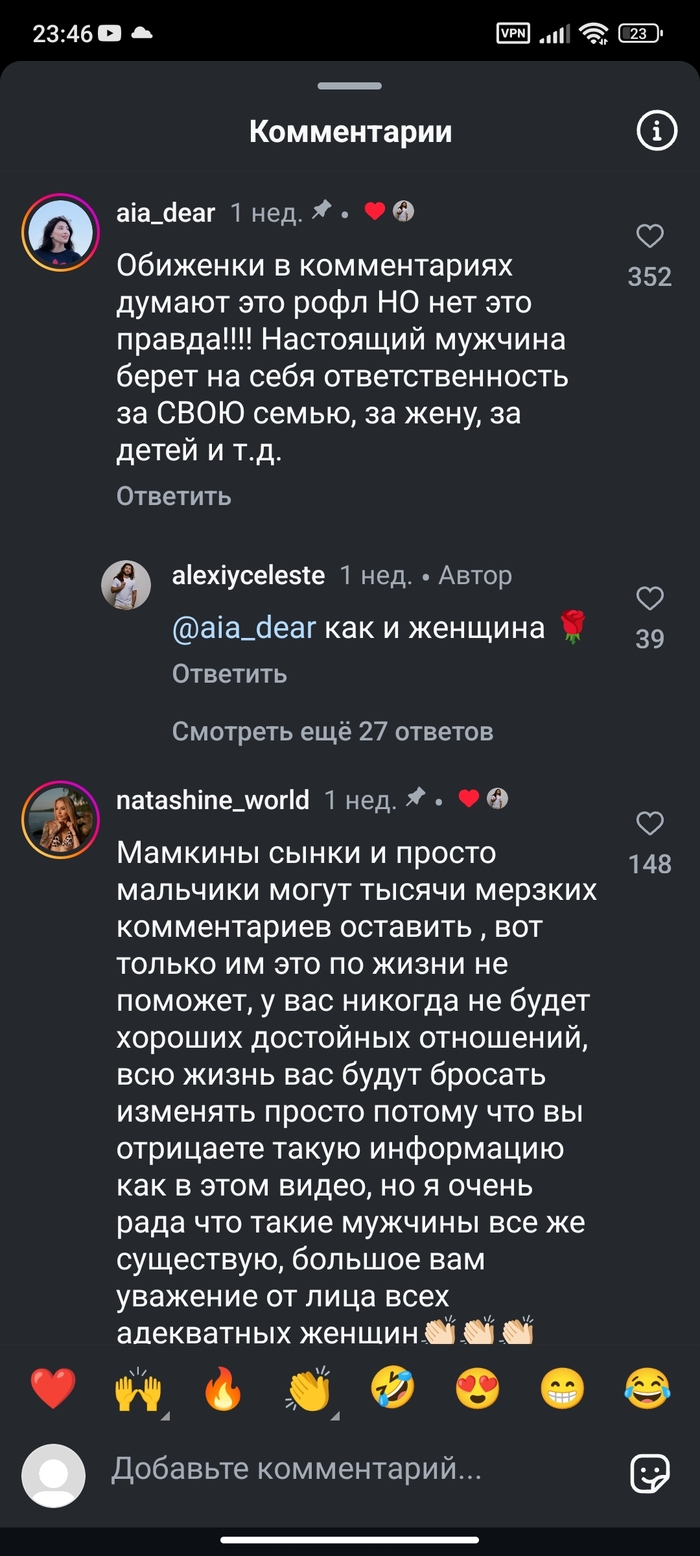Insert the heart-eyes emoji
The image size is (700, 1556).
pos(478,1389)
